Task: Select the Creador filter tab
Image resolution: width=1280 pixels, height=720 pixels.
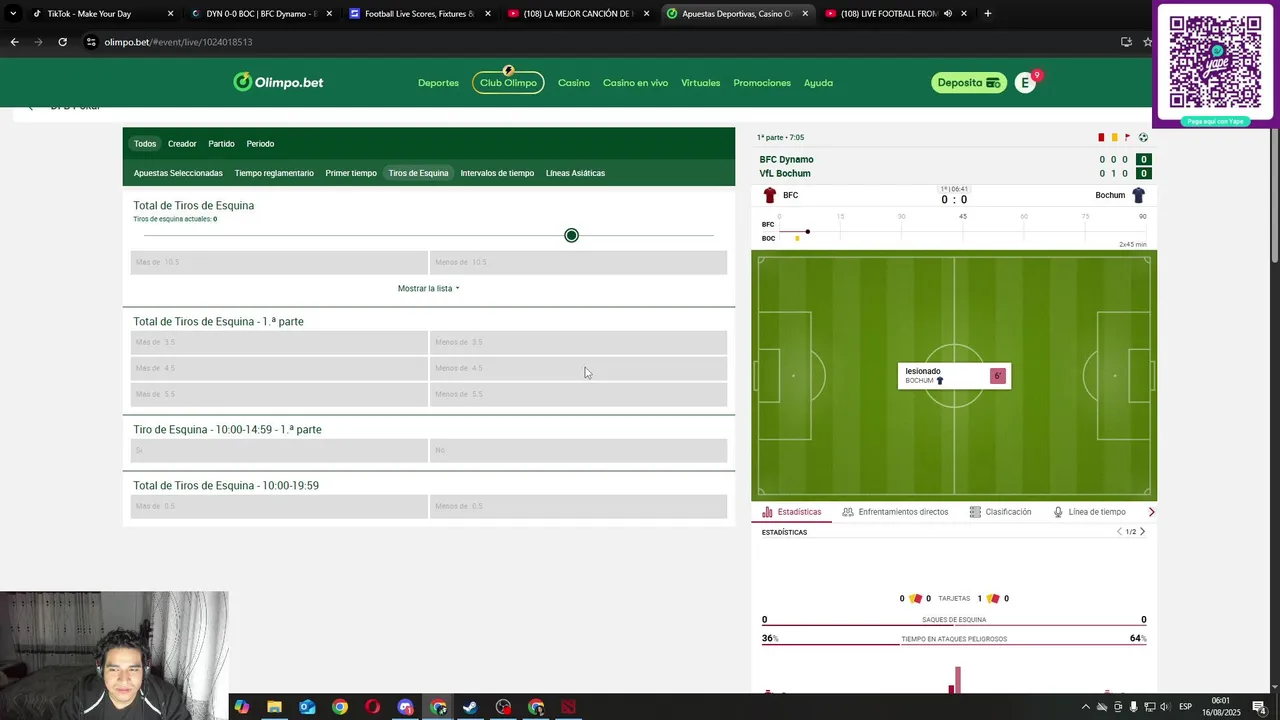Action: click(182, 144)
